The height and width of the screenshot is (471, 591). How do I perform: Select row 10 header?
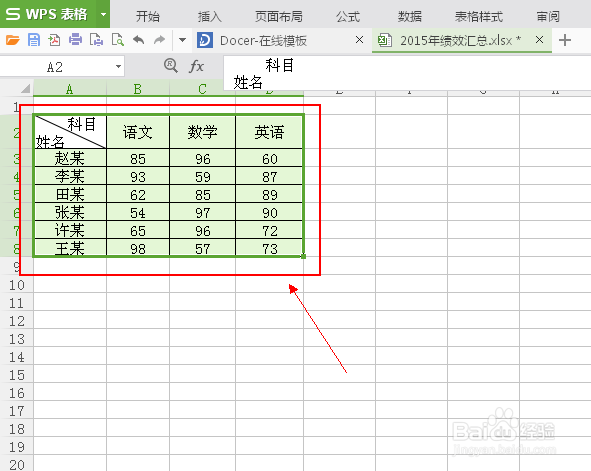tap(17, 285)
